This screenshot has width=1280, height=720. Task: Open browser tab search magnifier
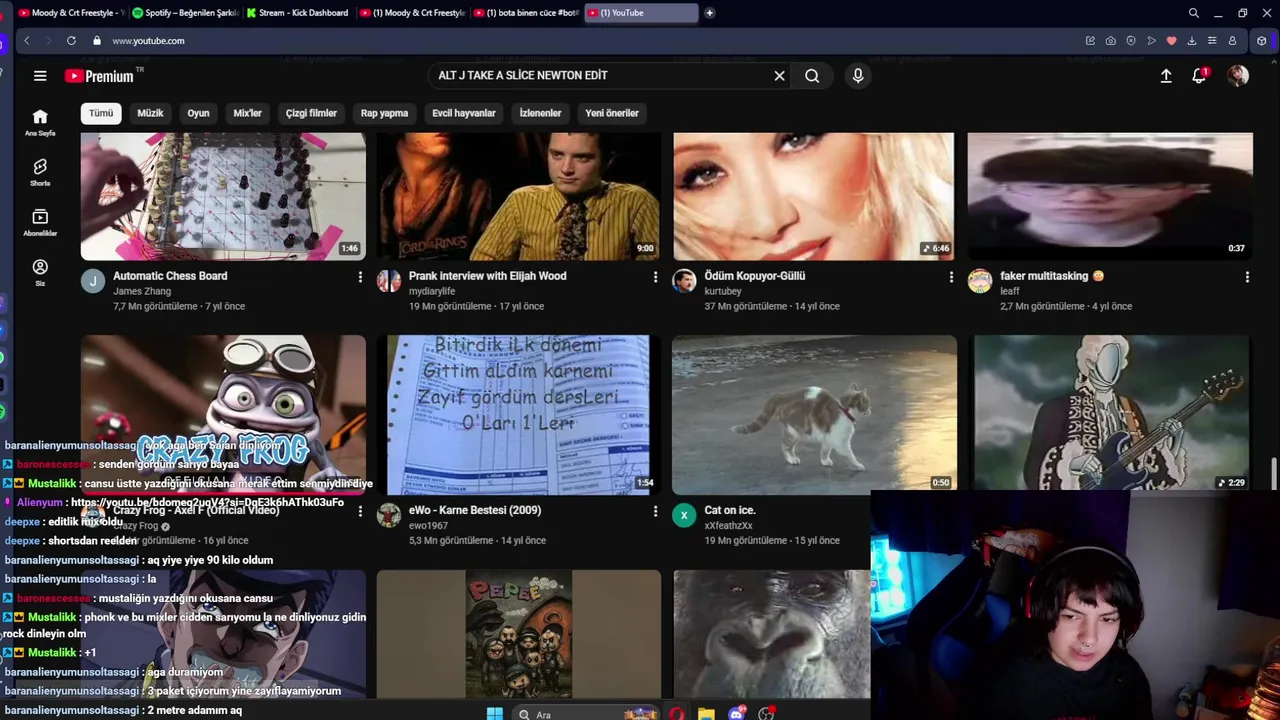[1193, 13]
